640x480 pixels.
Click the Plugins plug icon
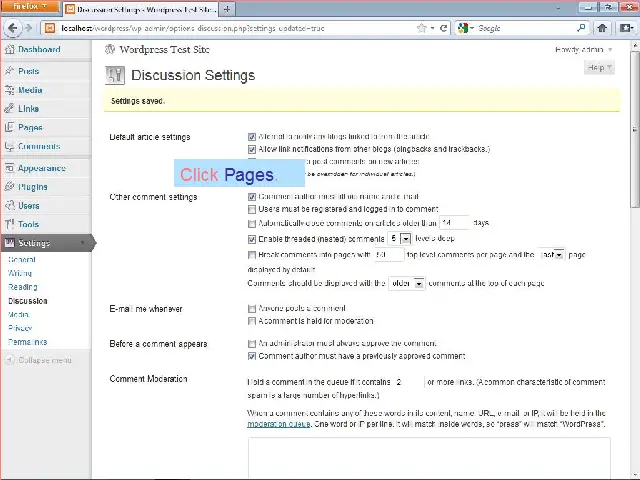9,187
